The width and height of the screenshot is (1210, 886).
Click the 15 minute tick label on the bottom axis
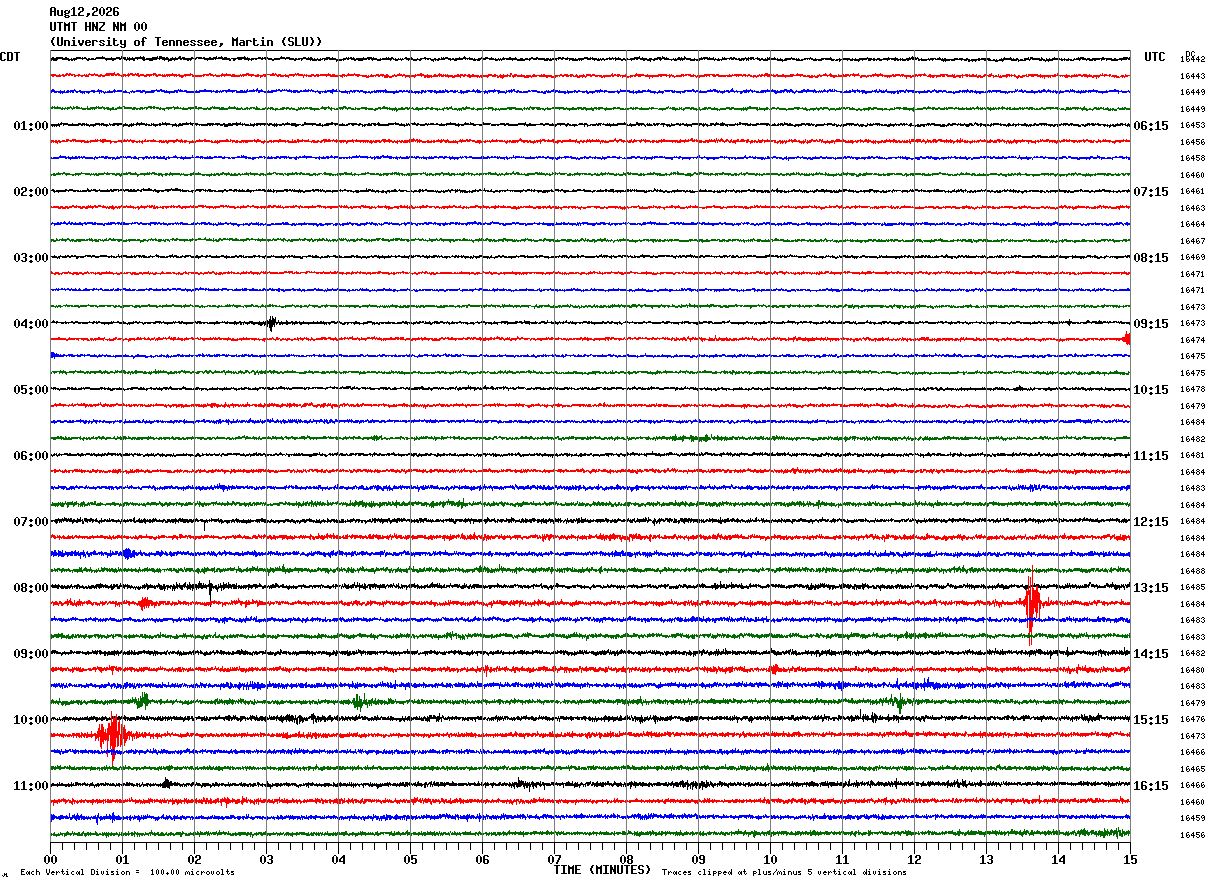(1130, 859)
